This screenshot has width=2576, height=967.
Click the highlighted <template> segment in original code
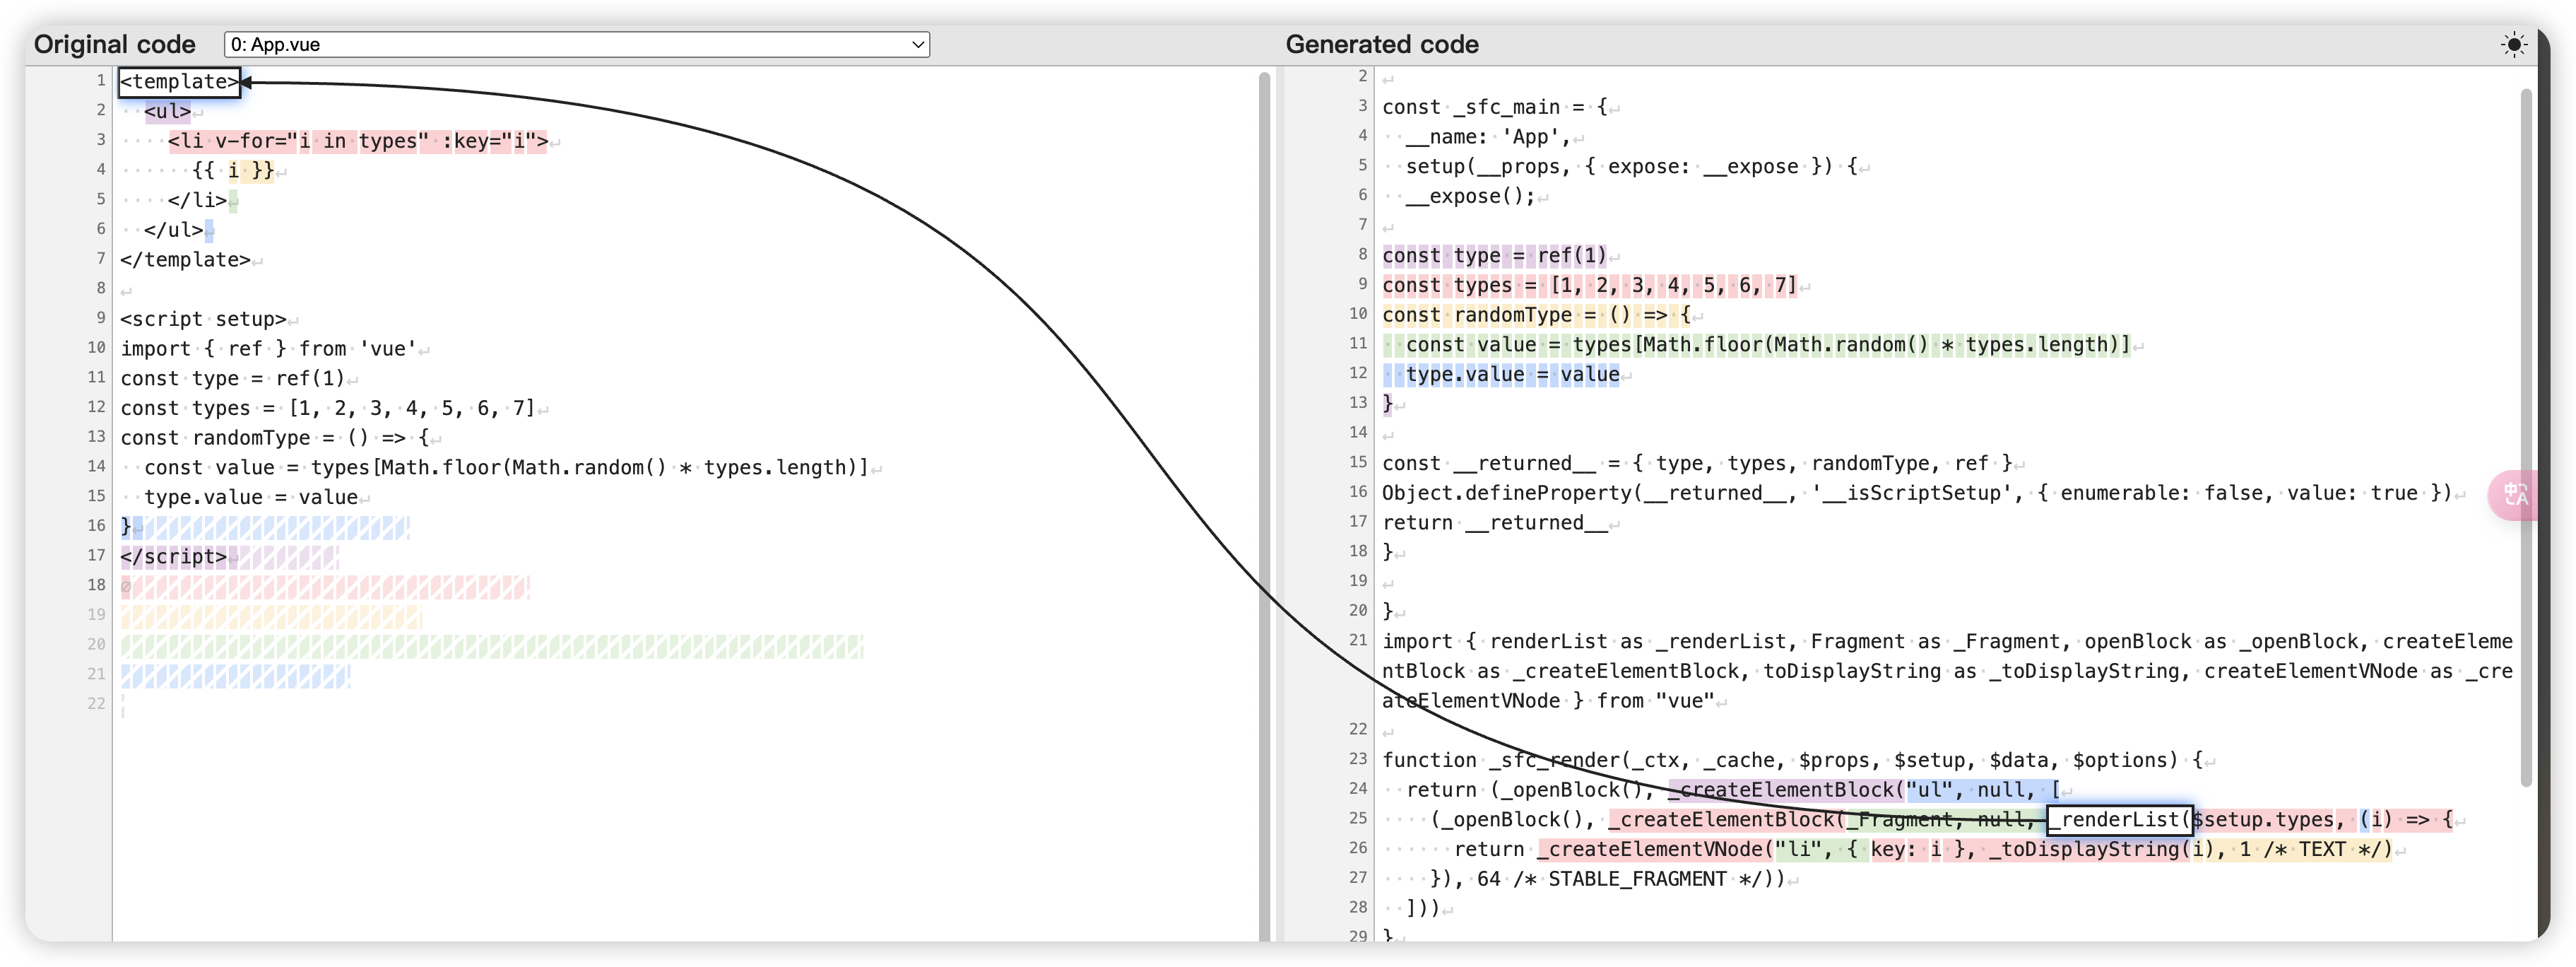[x=180, y=82]
